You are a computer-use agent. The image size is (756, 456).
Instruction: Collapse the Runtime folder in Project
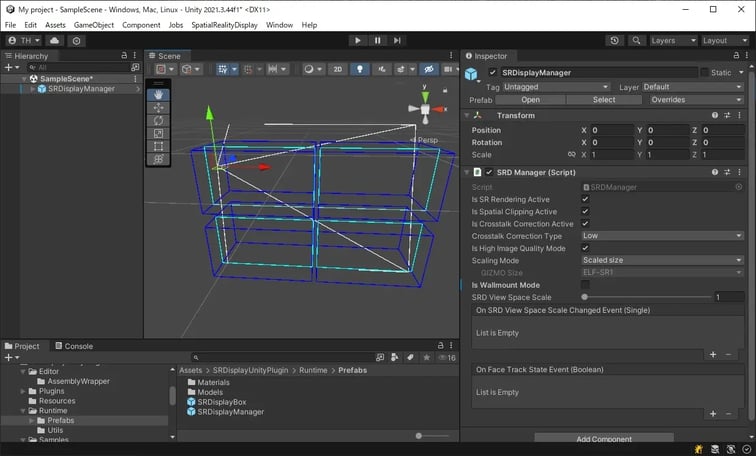tap(23, 411)
